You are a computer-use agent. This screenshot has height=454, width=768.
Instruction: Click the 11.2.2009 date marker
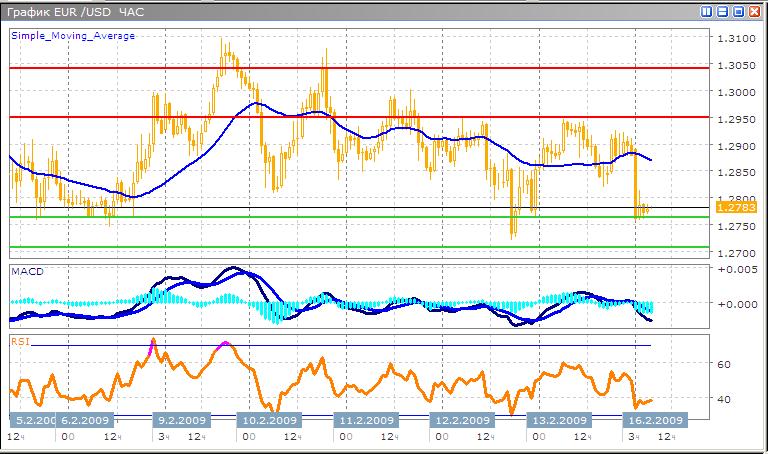(364, 420)
